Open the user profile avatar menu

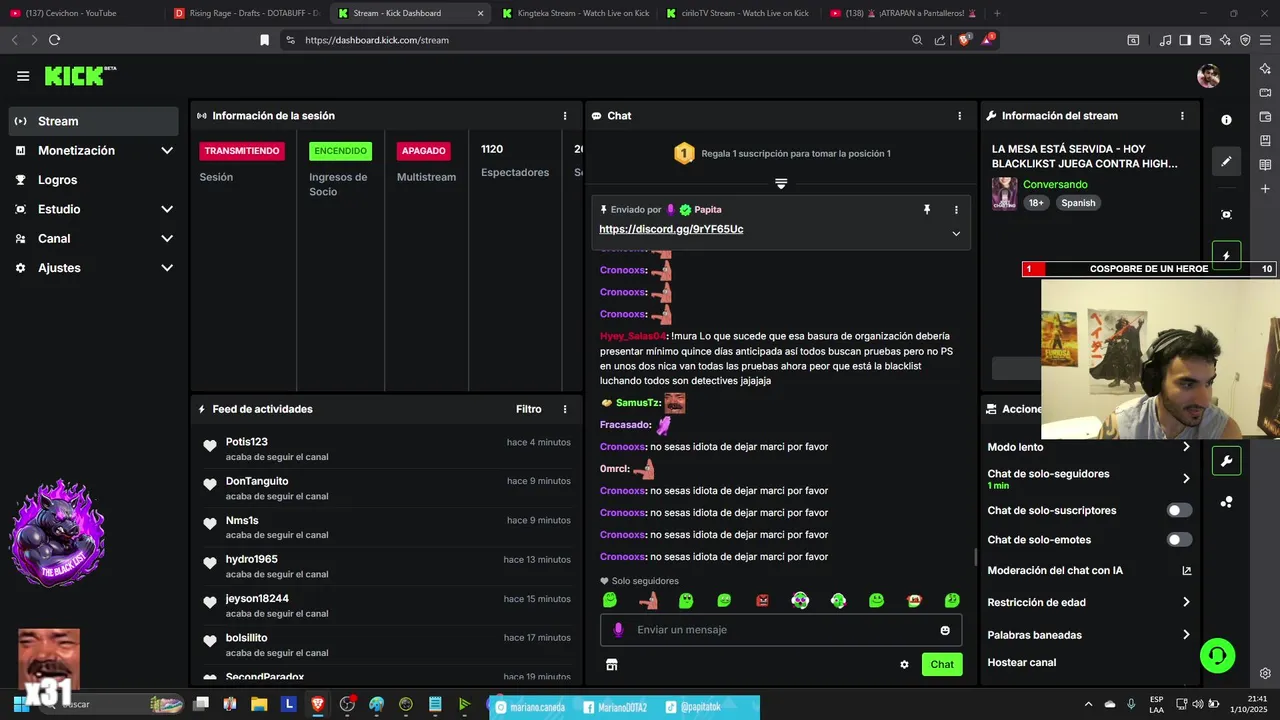pos(1209,76)
